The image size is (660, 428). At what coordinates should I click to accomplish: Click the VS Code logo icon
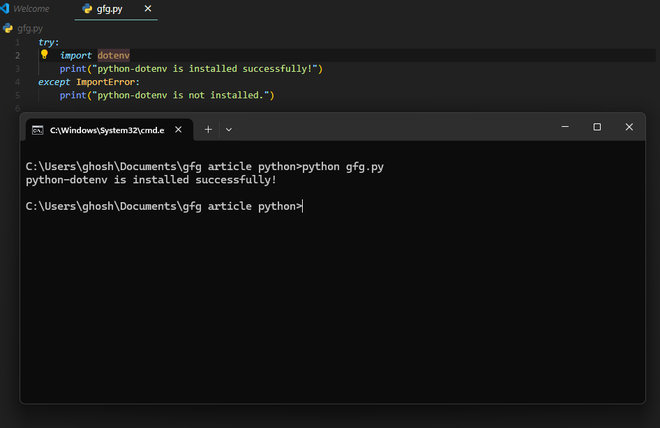pos(6,9)
